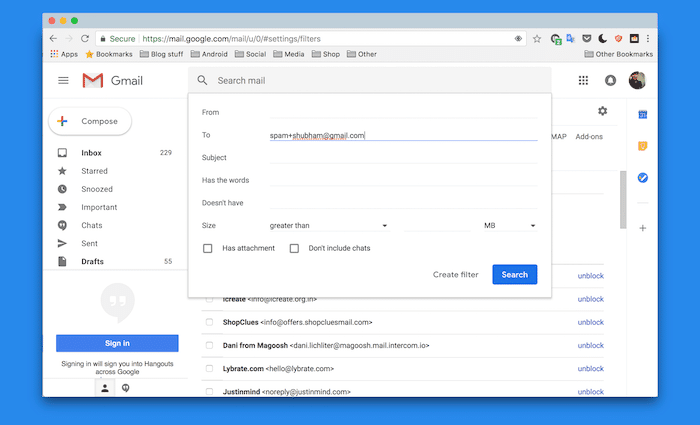
Task: Click the settings page scrollbar
Action: click(x=623, y=200)
